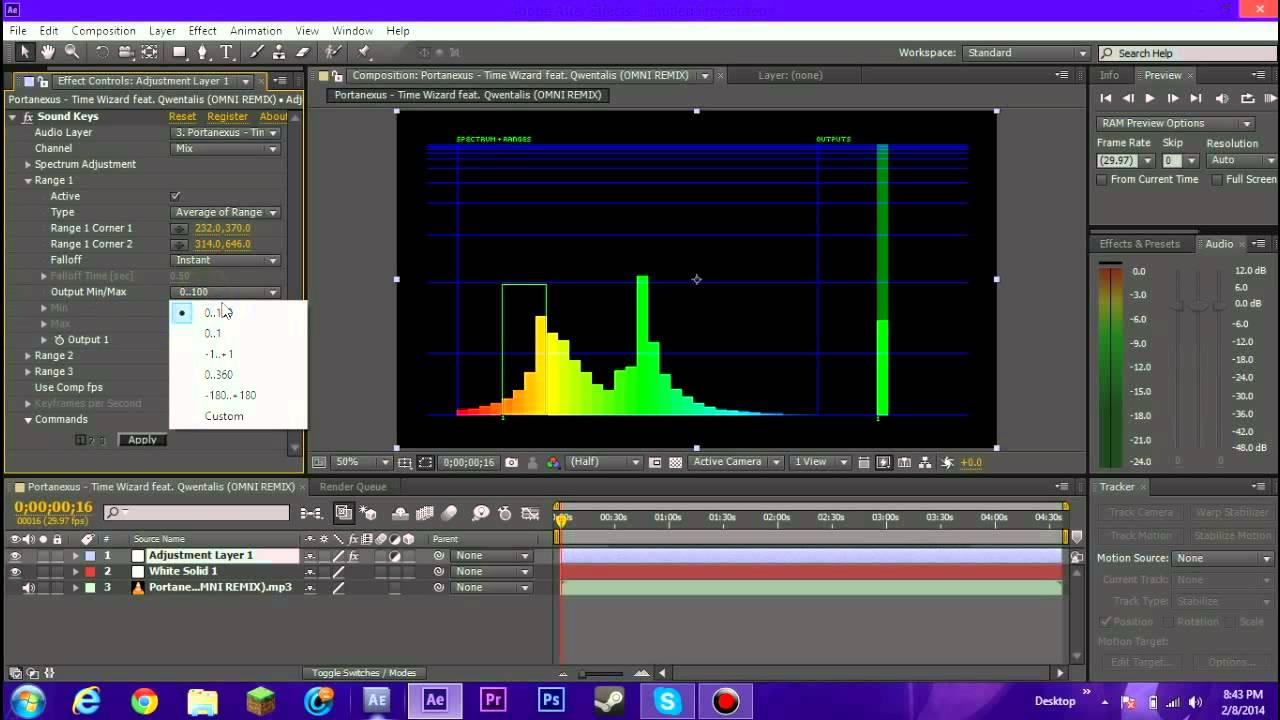
Task: Hide the Adjustment Layer 1 eye
Action: (x=15, y=555)
